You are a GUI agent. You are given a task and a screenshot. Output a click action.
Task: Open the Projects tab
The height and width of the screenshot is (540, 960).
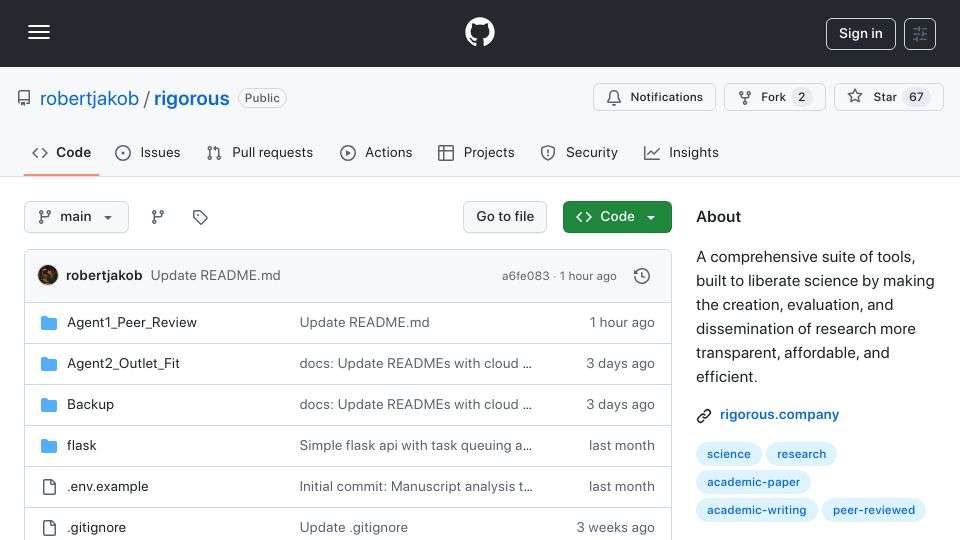point(476,152)
